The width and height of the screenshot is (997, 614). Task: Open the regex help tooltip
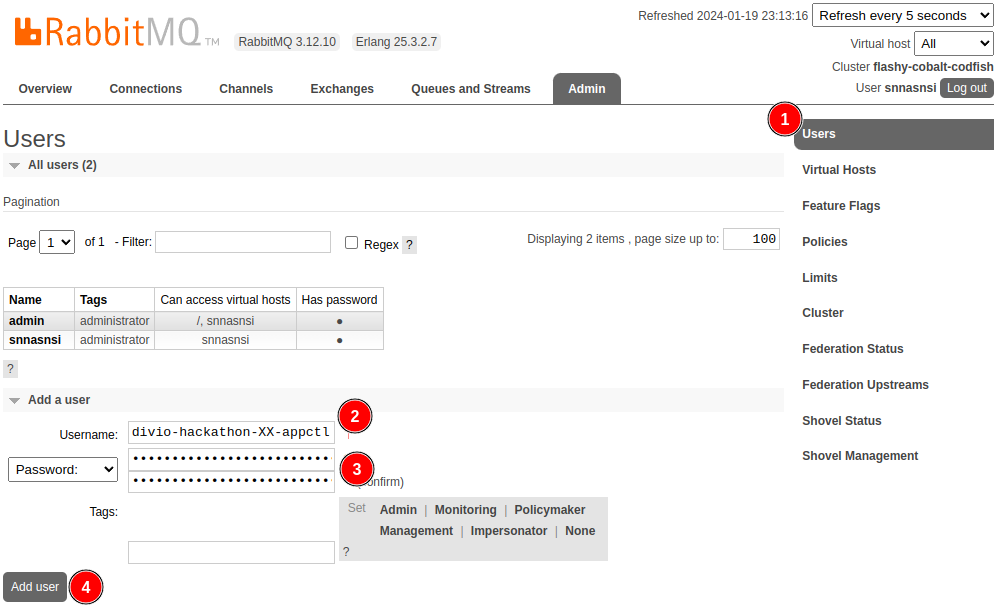409,243
